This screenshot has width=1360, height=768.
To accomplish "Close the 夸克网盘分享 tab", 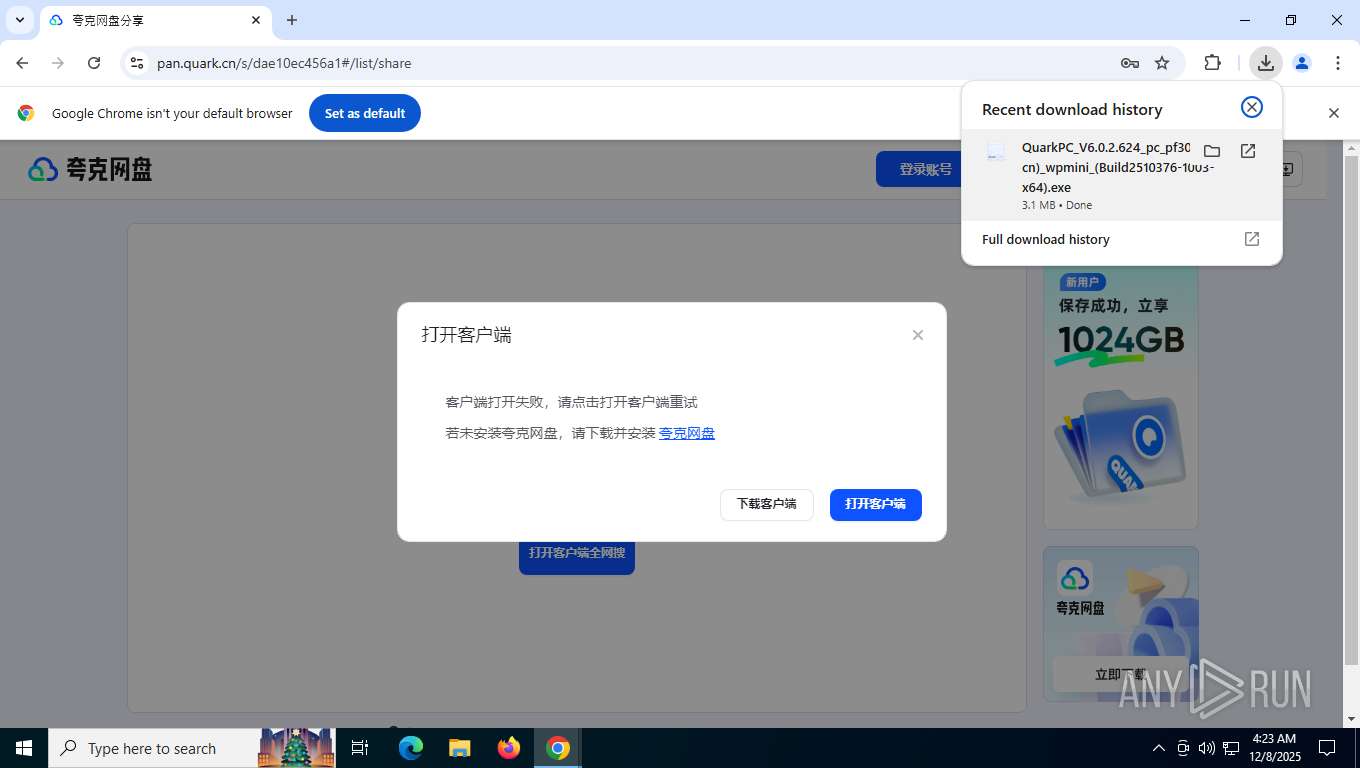I will coord(256,20).
